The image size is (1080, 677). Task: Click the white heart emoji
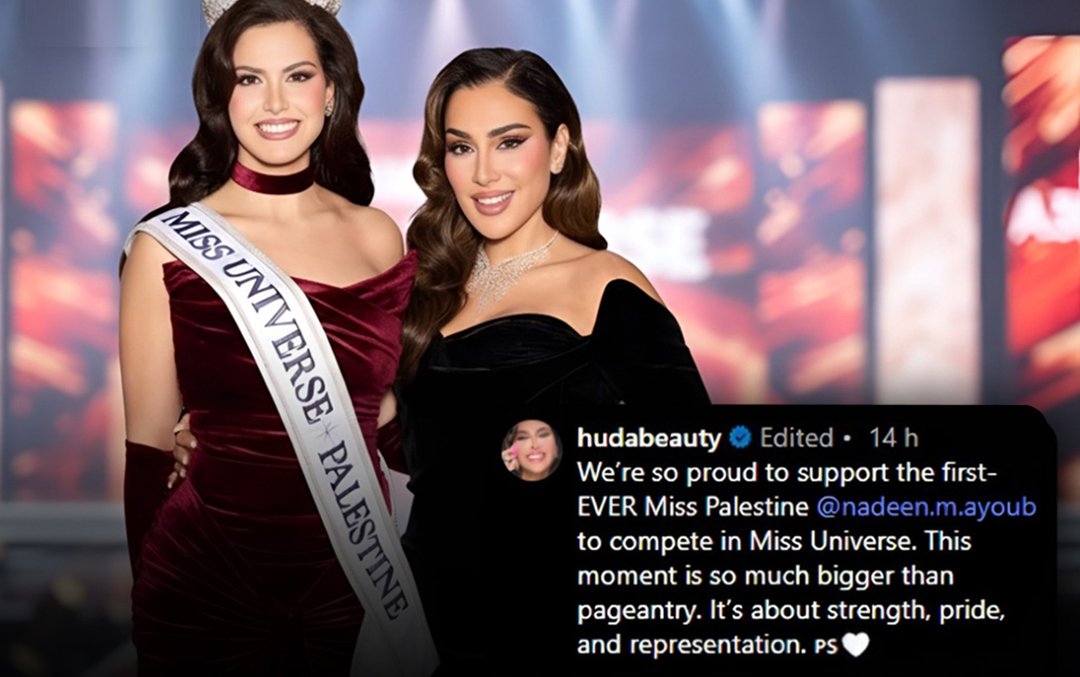tap(855, 645)
